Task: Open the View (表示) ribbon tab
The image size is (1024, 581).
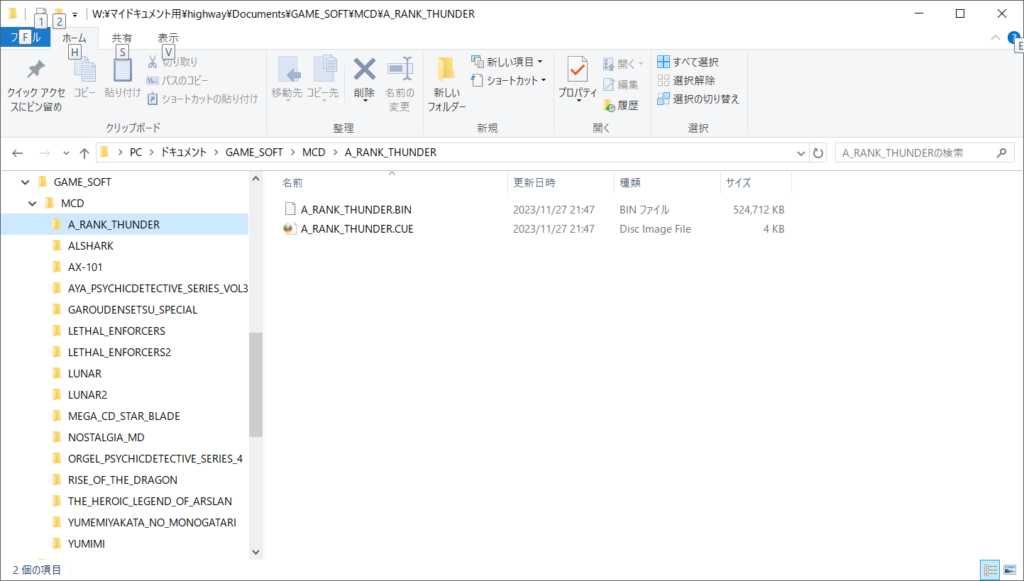Action: [x=168, y=38]
